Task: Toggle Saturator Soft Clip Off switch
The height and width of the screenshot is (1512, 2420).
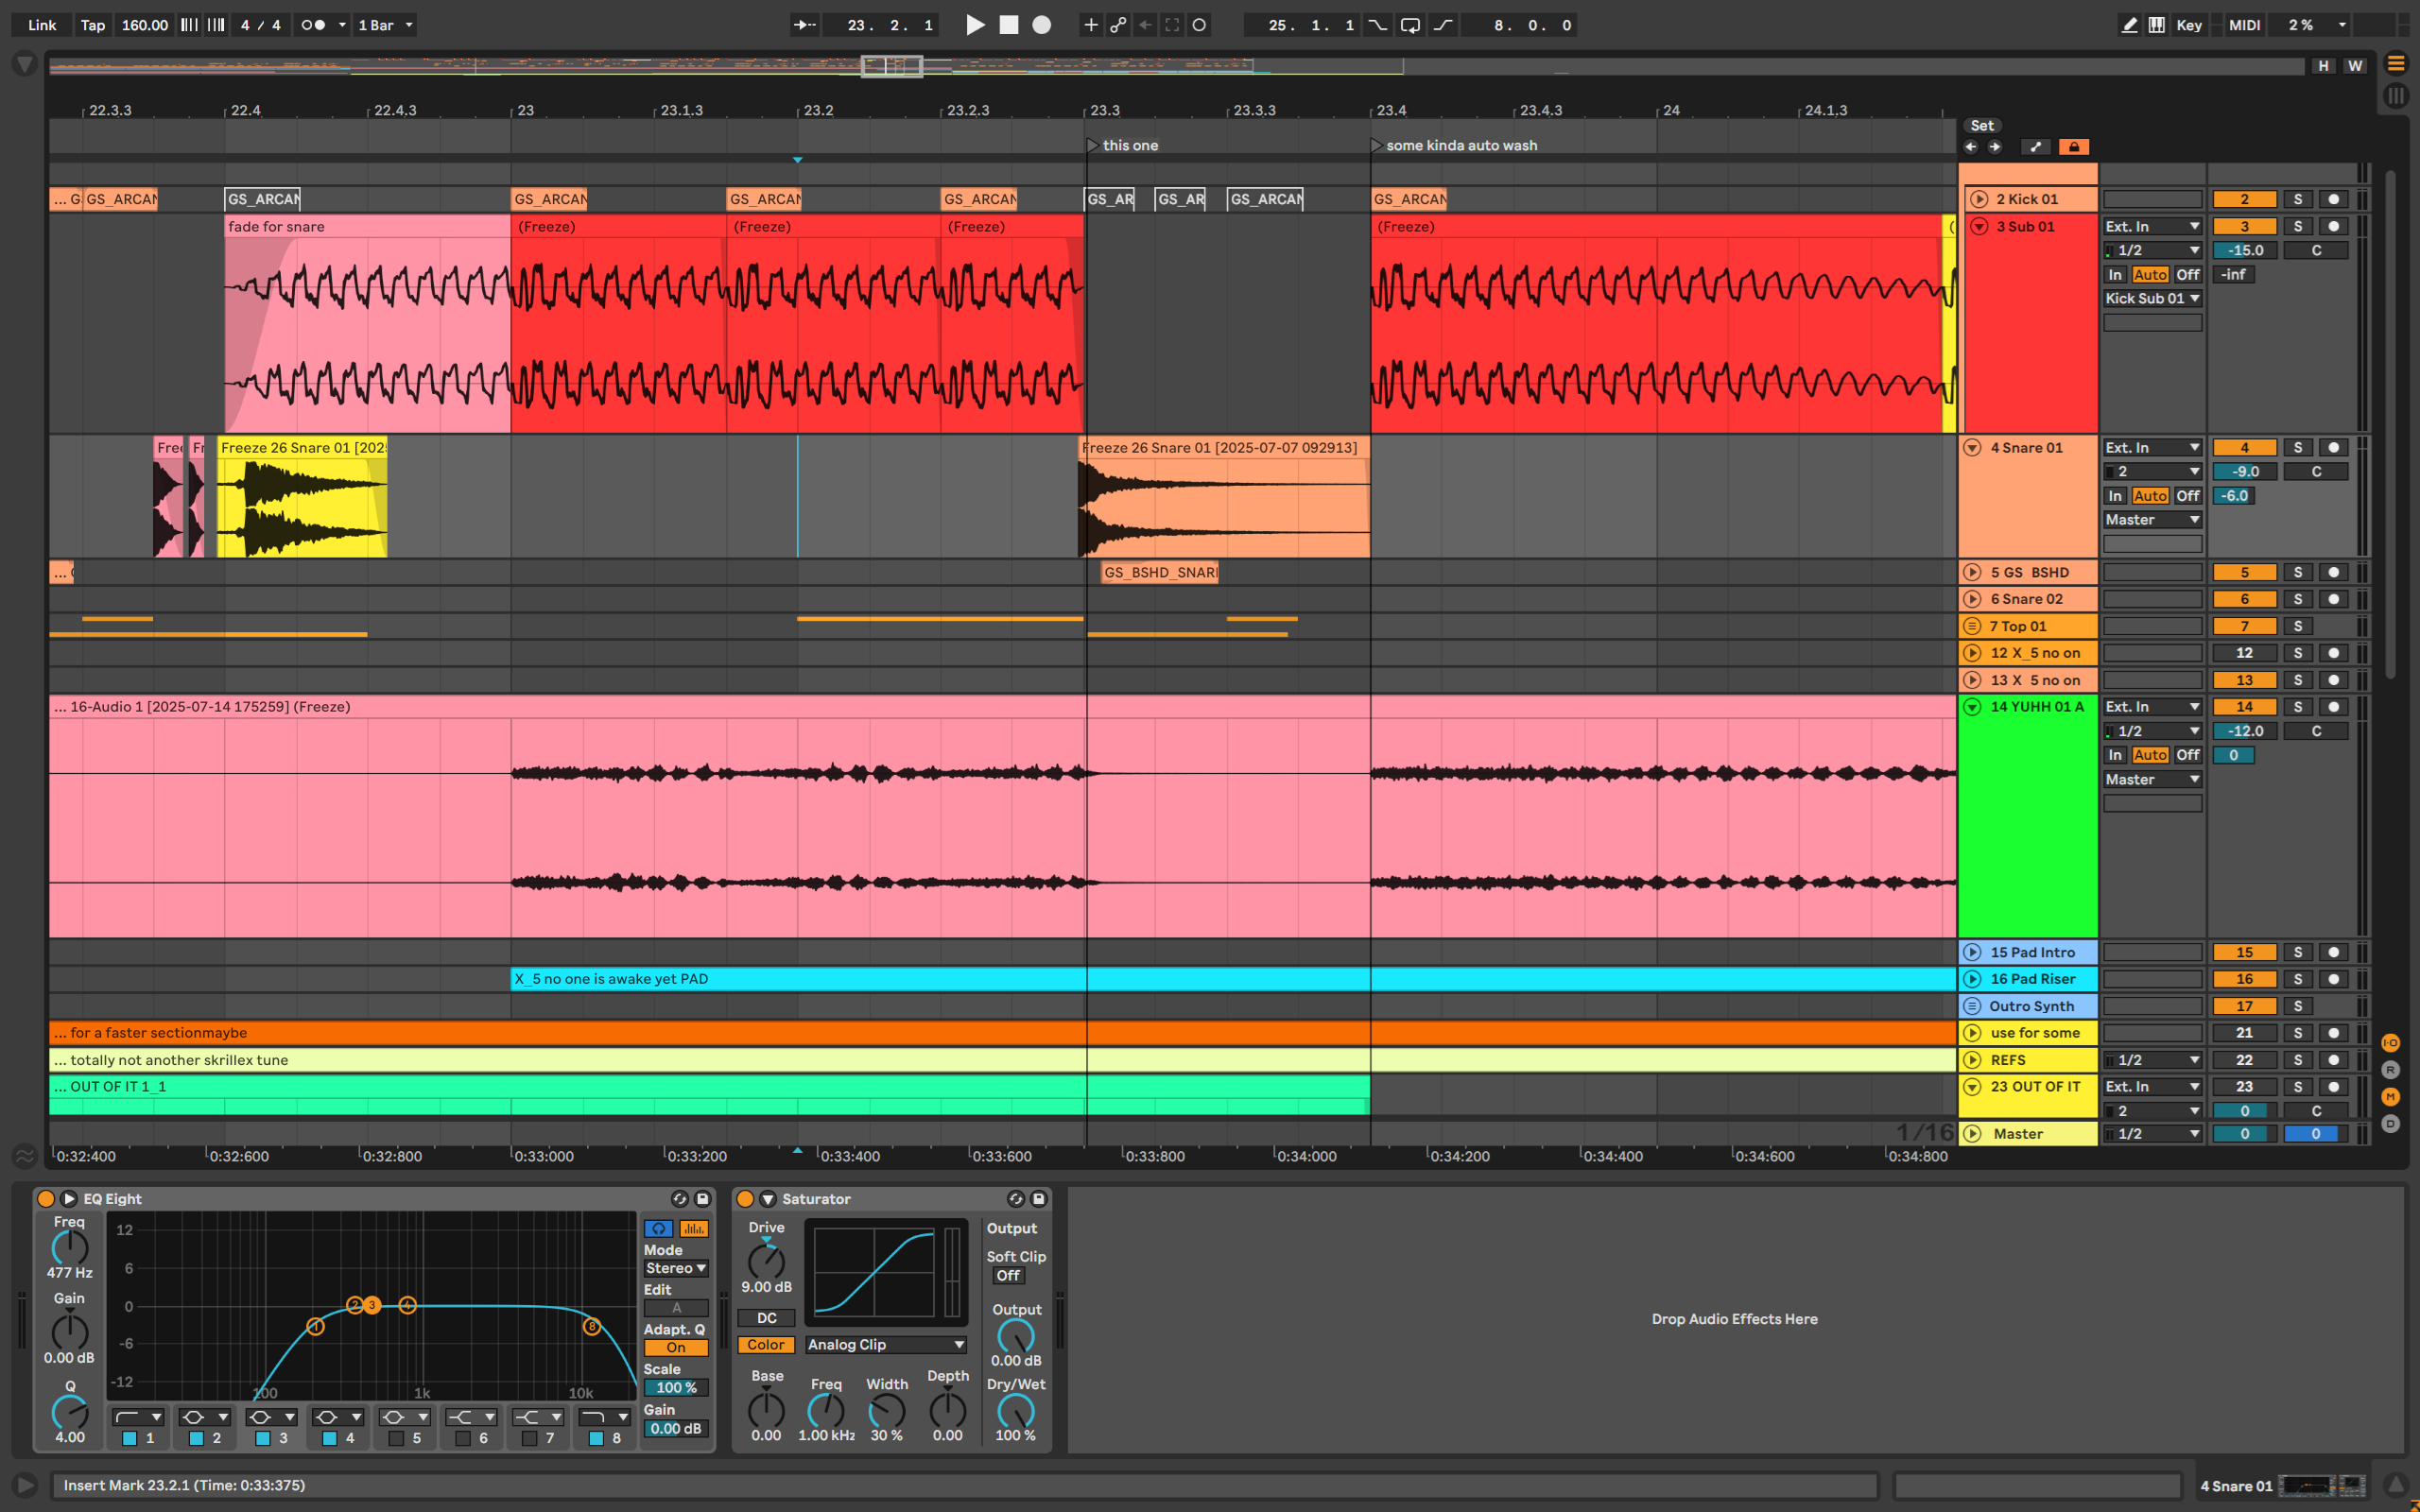Action: pyautogui.click(x=1008, y=1276)
